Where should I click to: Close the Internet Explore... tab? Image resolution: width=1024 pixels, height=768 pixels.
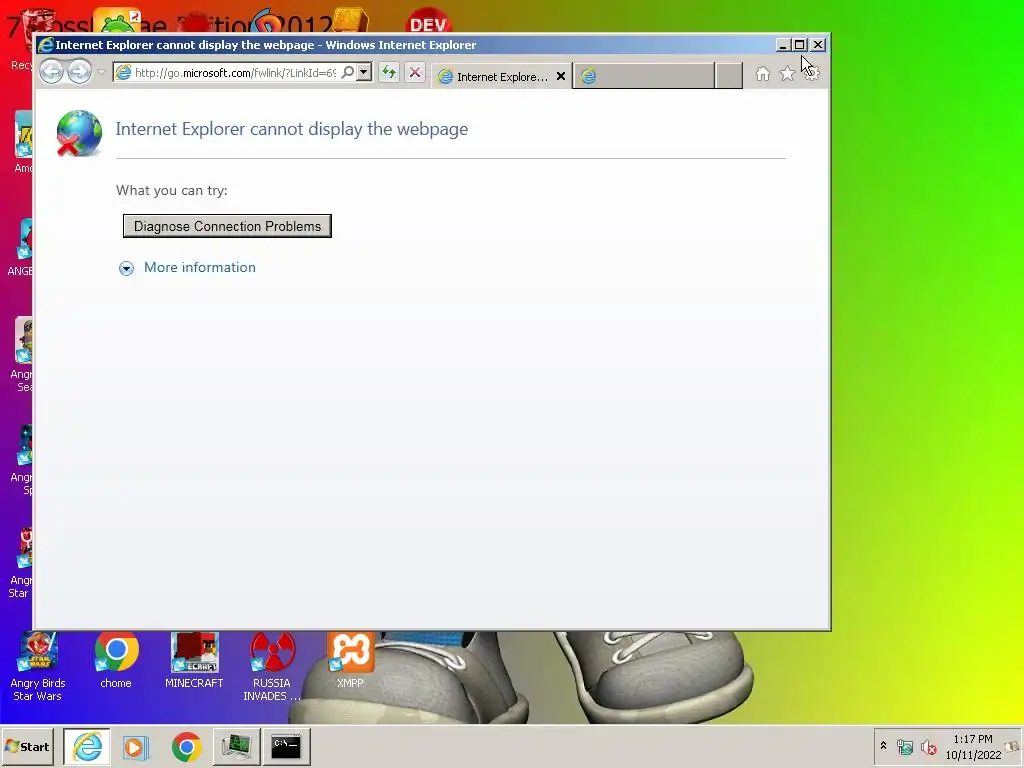pyautogui.click(x=560, y=76)
